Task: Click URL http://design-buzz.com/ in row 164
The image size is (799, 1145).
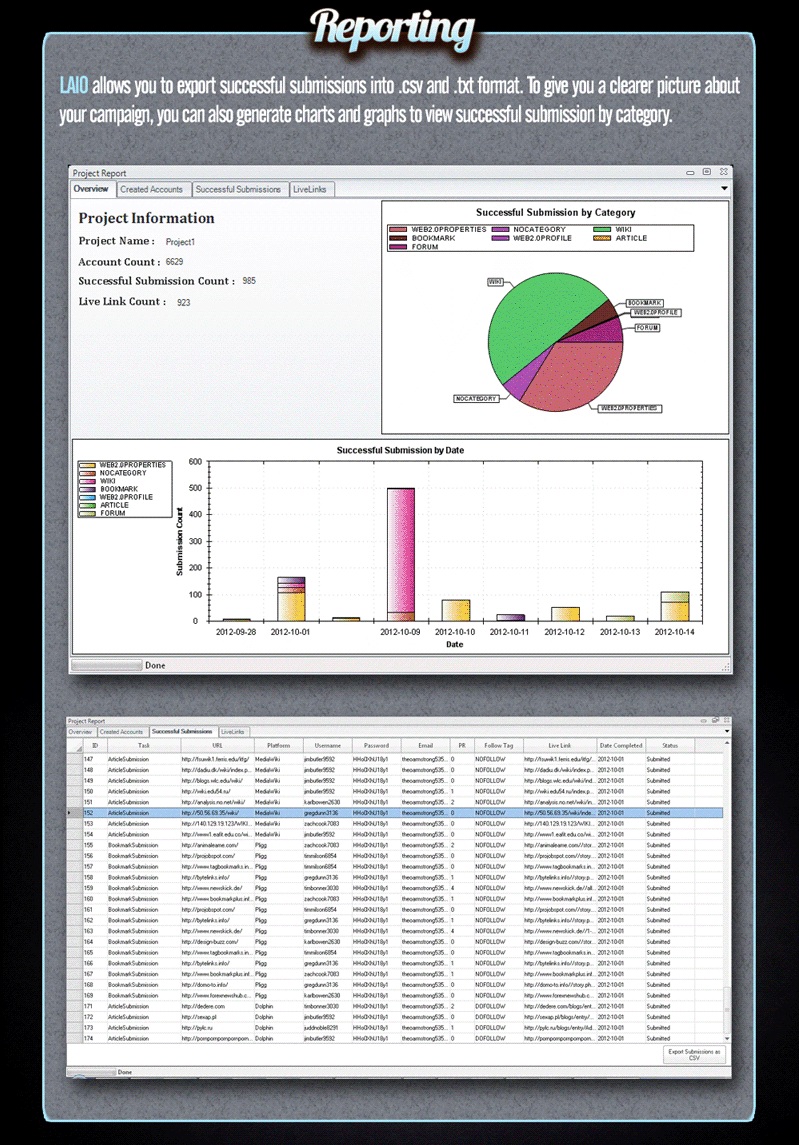Action: (210, 942)
